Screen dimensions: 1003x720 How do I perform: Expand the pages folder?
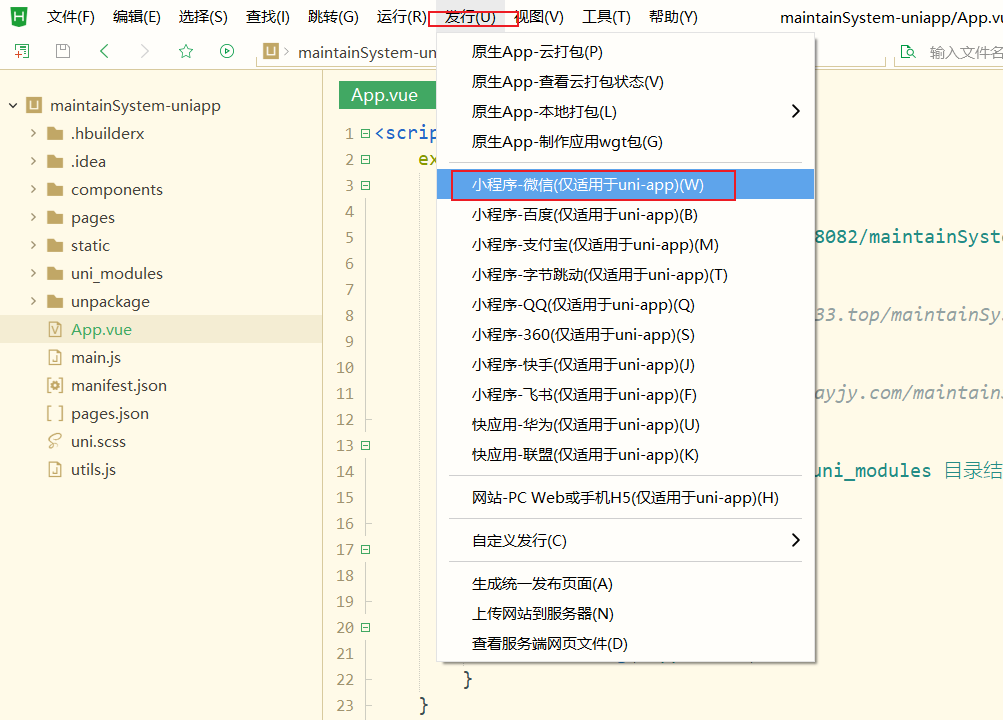(x=33, y=217)
